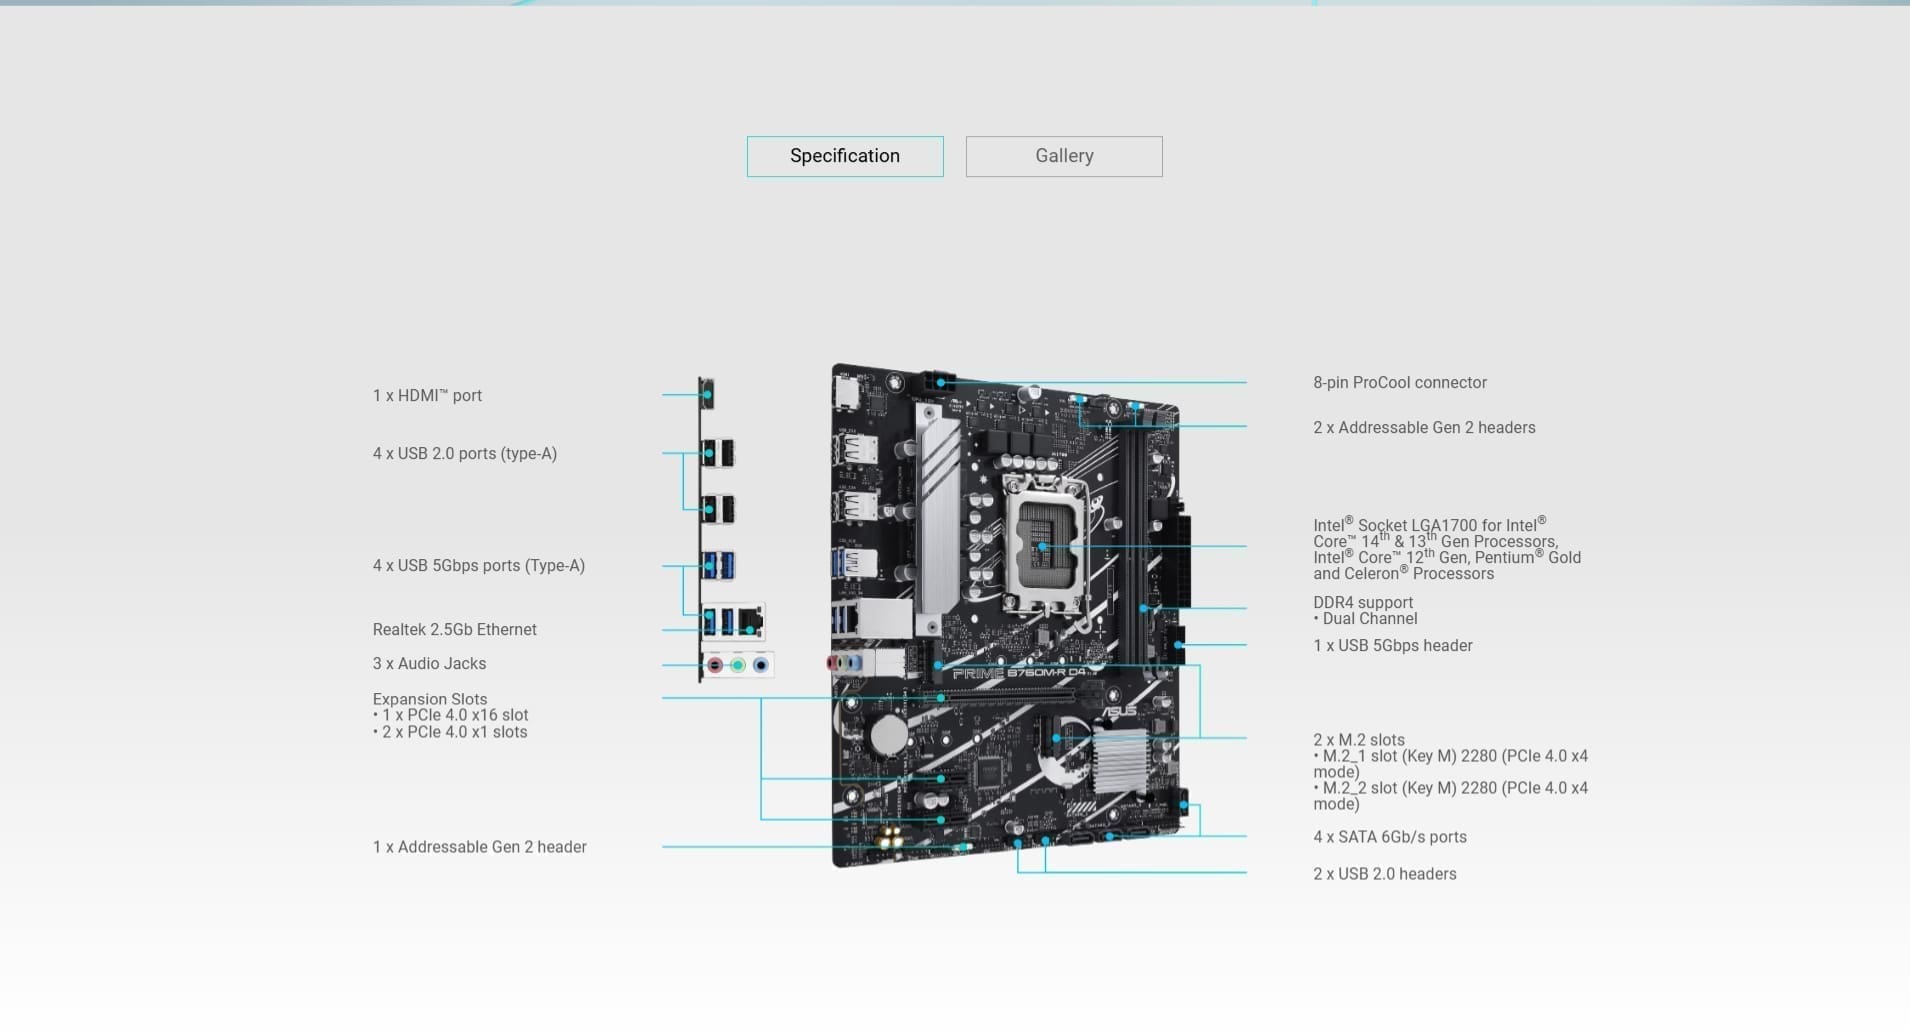This screenshot has height=1031, width=1910.
Task: Click the blue audio jack
Action: tap(761, 665)
